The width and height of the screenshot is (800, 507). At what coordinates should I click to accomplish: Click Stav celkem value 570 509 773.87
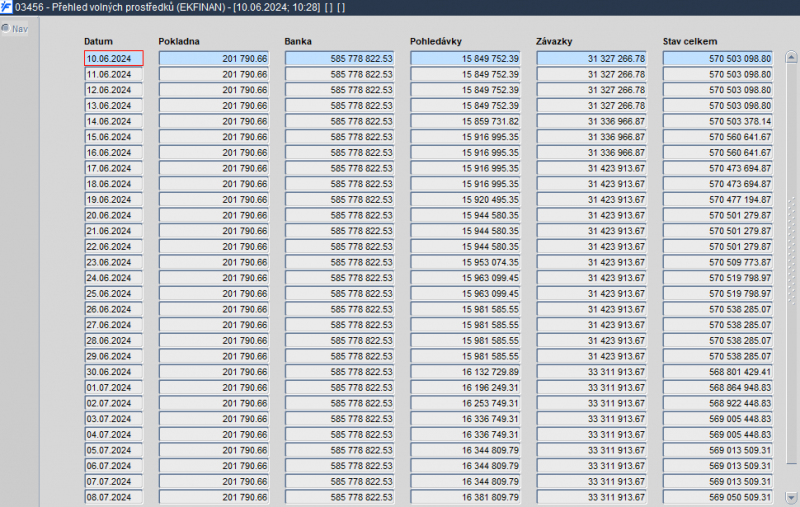point(718,262)
